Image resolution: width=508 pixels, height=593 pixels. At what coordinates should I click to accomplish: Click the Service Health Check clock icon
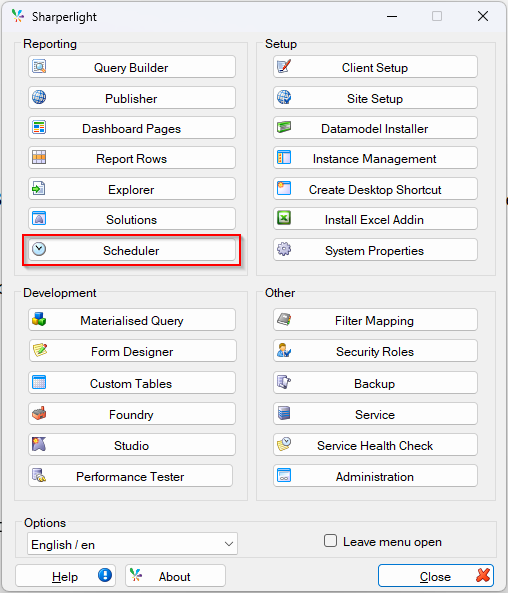coord(284,444)
